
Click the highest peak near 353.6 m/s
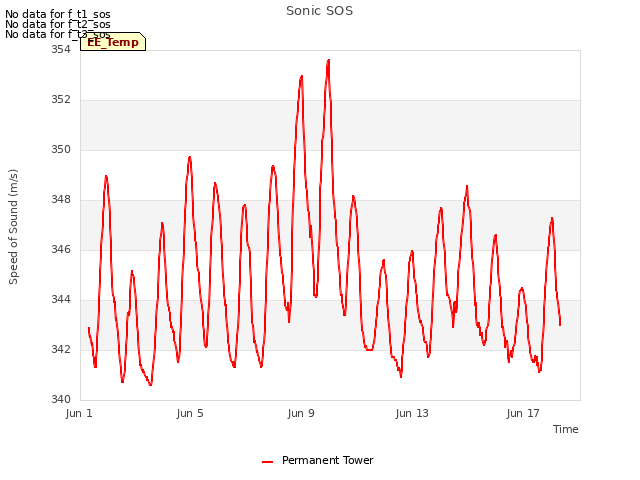pos(328,60)
